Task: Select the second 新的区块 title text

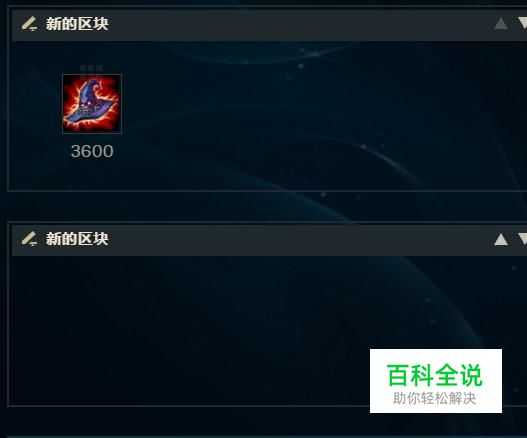Action: pyautogui.click(x=77, y=239)
